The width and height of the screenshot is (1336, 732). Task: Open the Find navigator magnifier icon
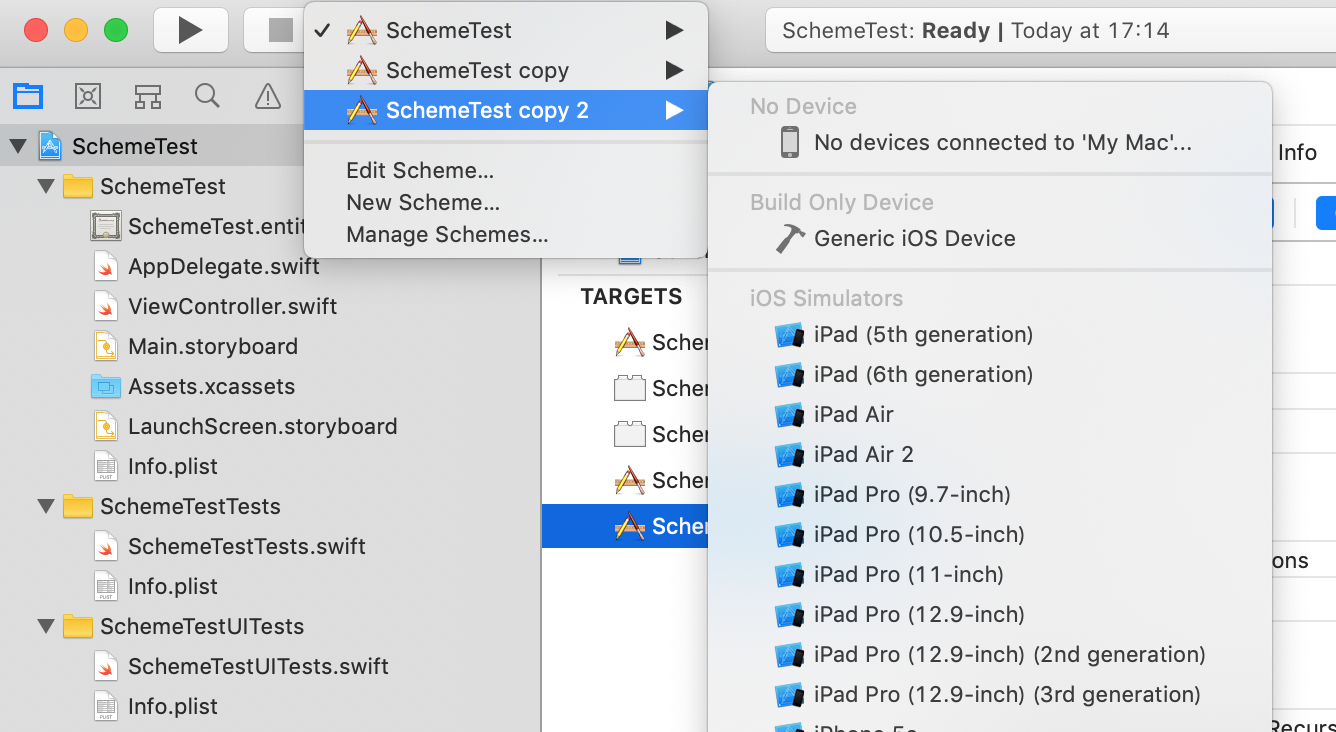207,96
